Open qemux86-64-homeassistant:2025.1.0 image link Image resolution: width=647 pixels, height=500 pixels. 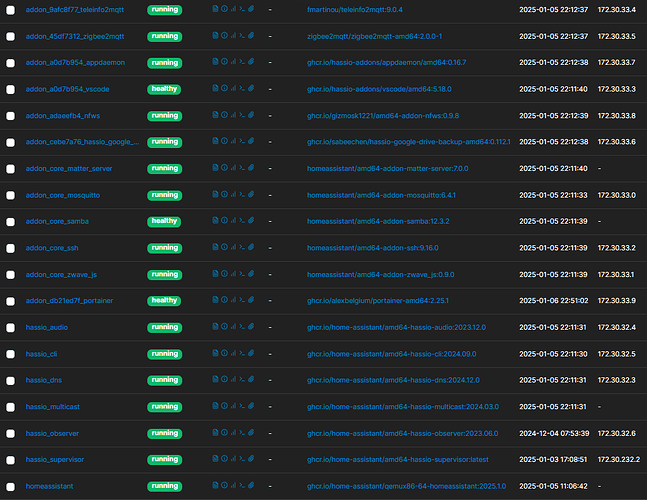click(406, 486)
